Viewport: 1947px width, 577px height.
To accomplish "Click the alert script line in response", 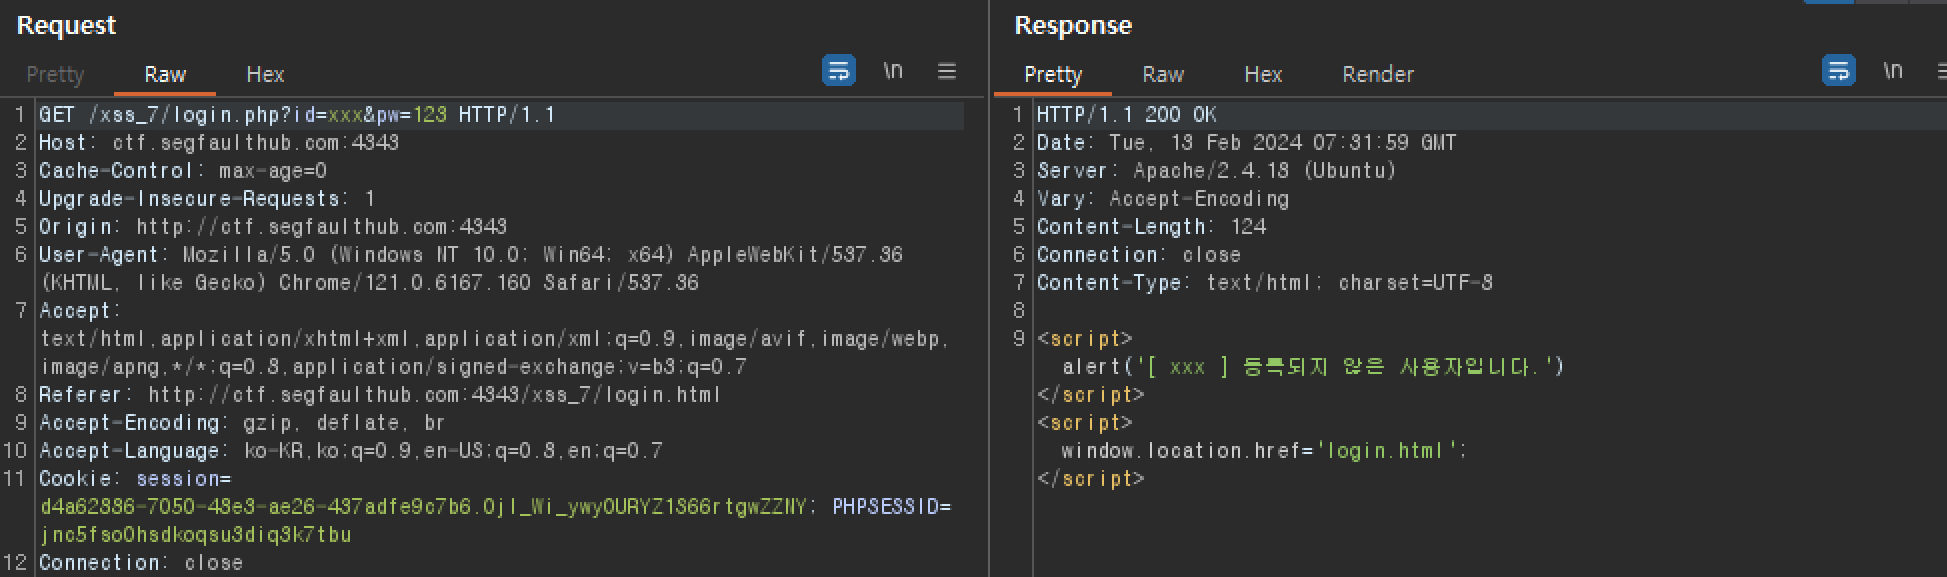I will pyautogui.click(x=1313, y=367).
